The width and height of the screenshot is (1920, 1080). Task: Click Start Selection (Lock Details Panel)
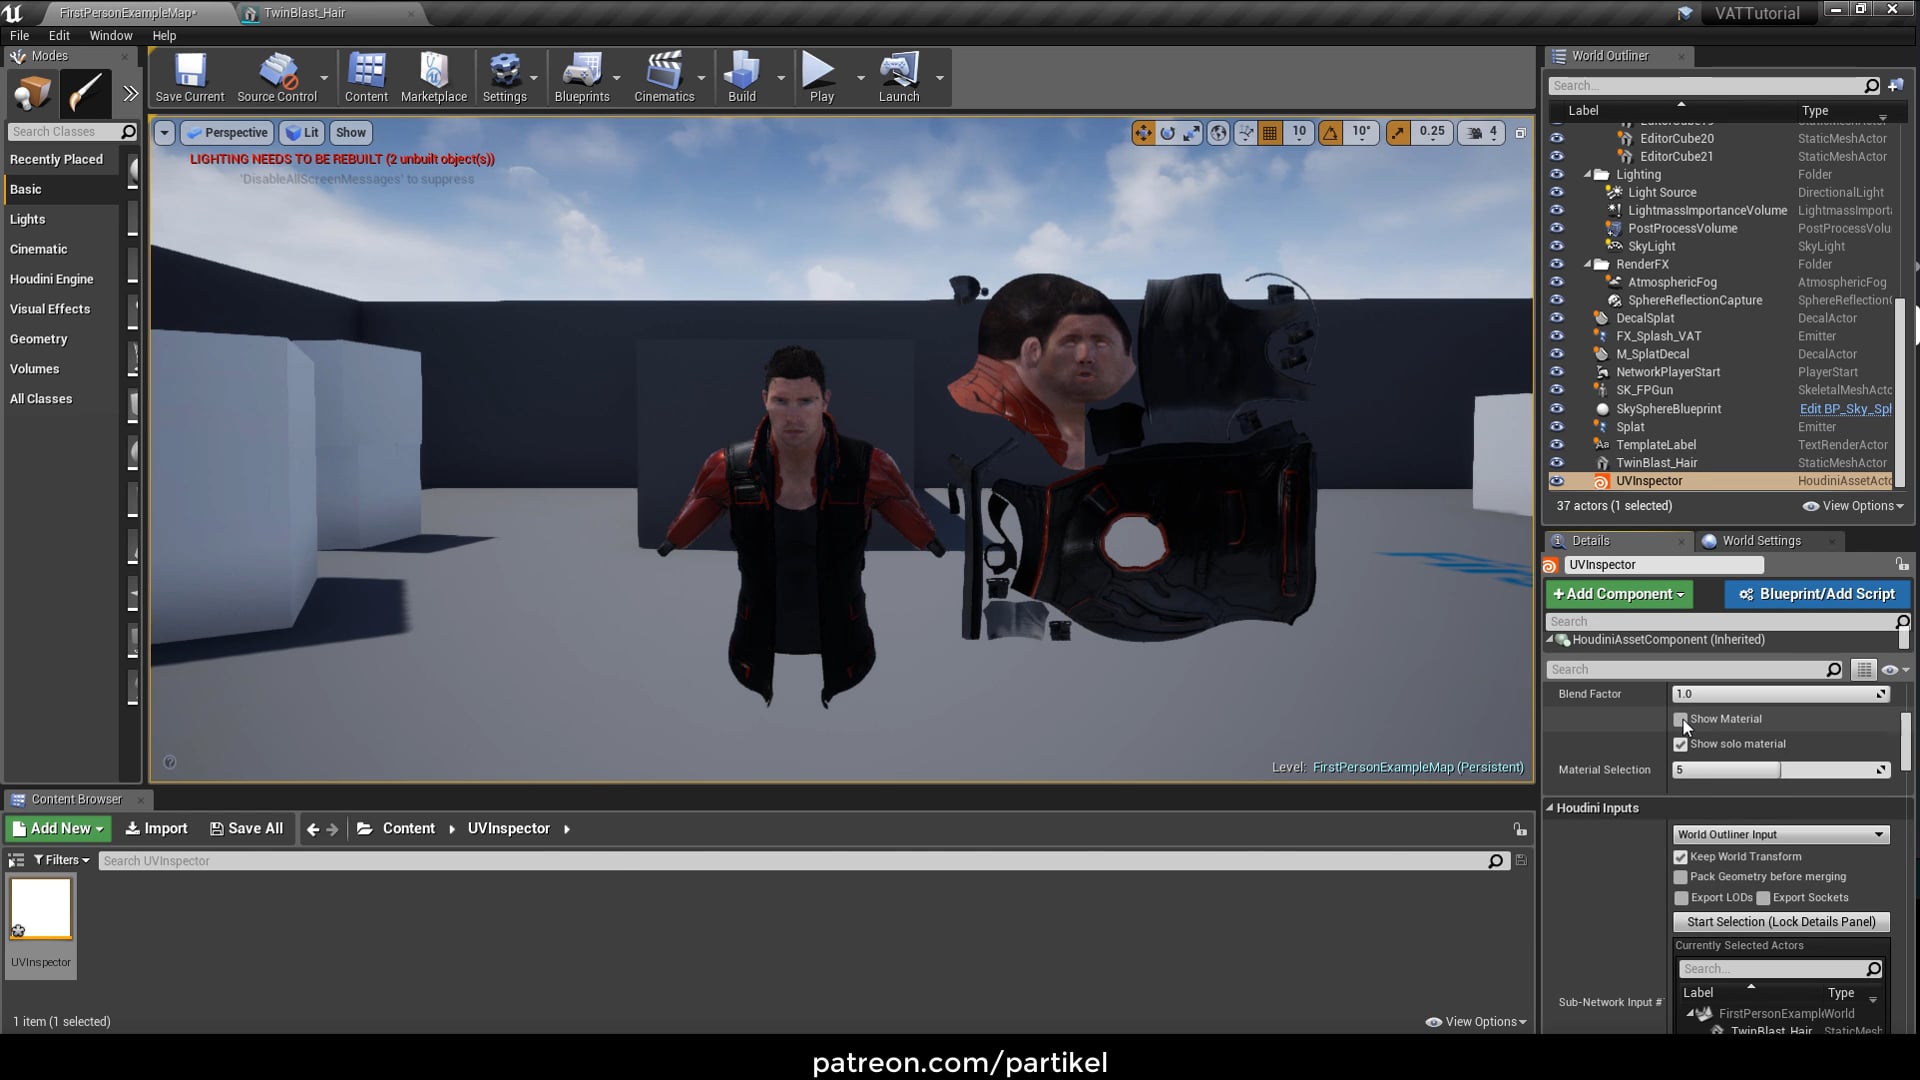point(1781,922)
